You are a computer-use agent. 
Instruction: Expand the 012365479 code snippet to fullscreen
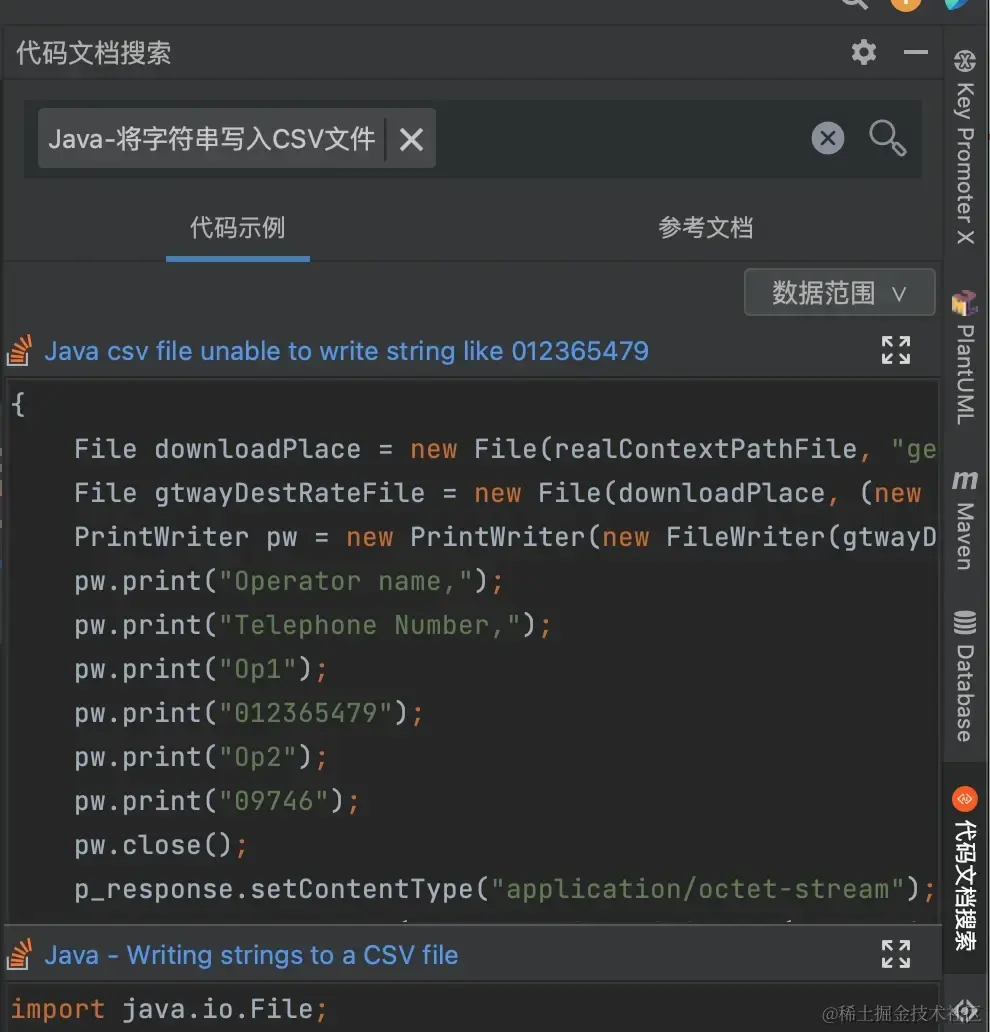(x=896, y=350)
